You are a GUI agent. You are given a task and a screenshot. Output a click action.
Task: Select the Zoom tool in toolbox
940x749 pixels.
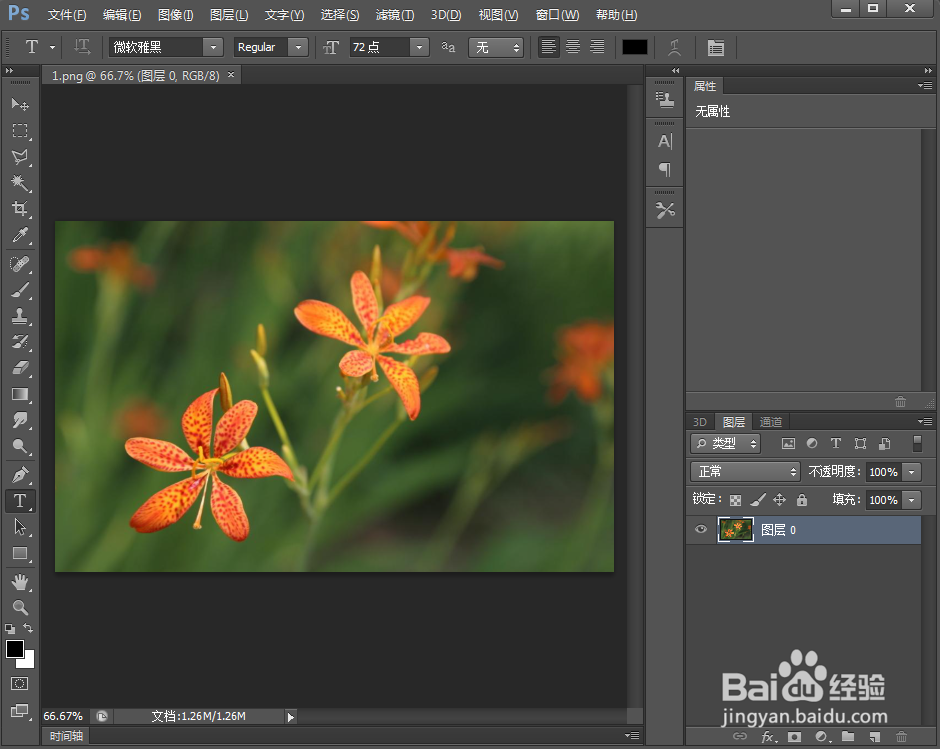tap(19, 607)
